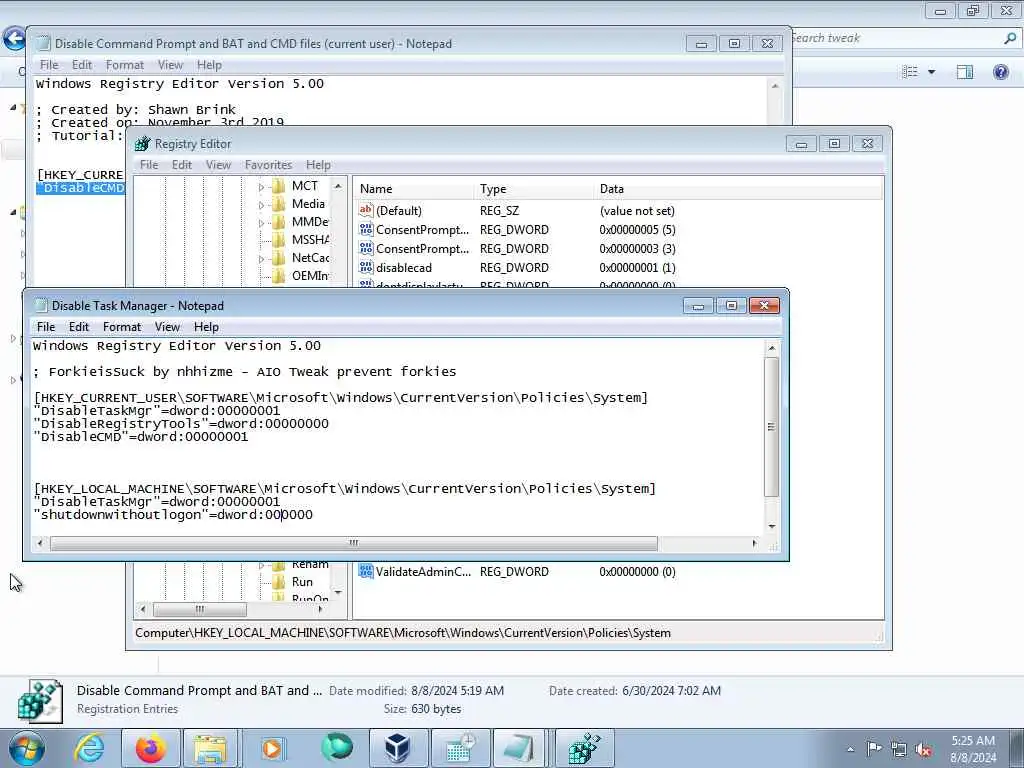Launch Windows Media Player from taskbar
1024x768 pixels.
[272, 748]
